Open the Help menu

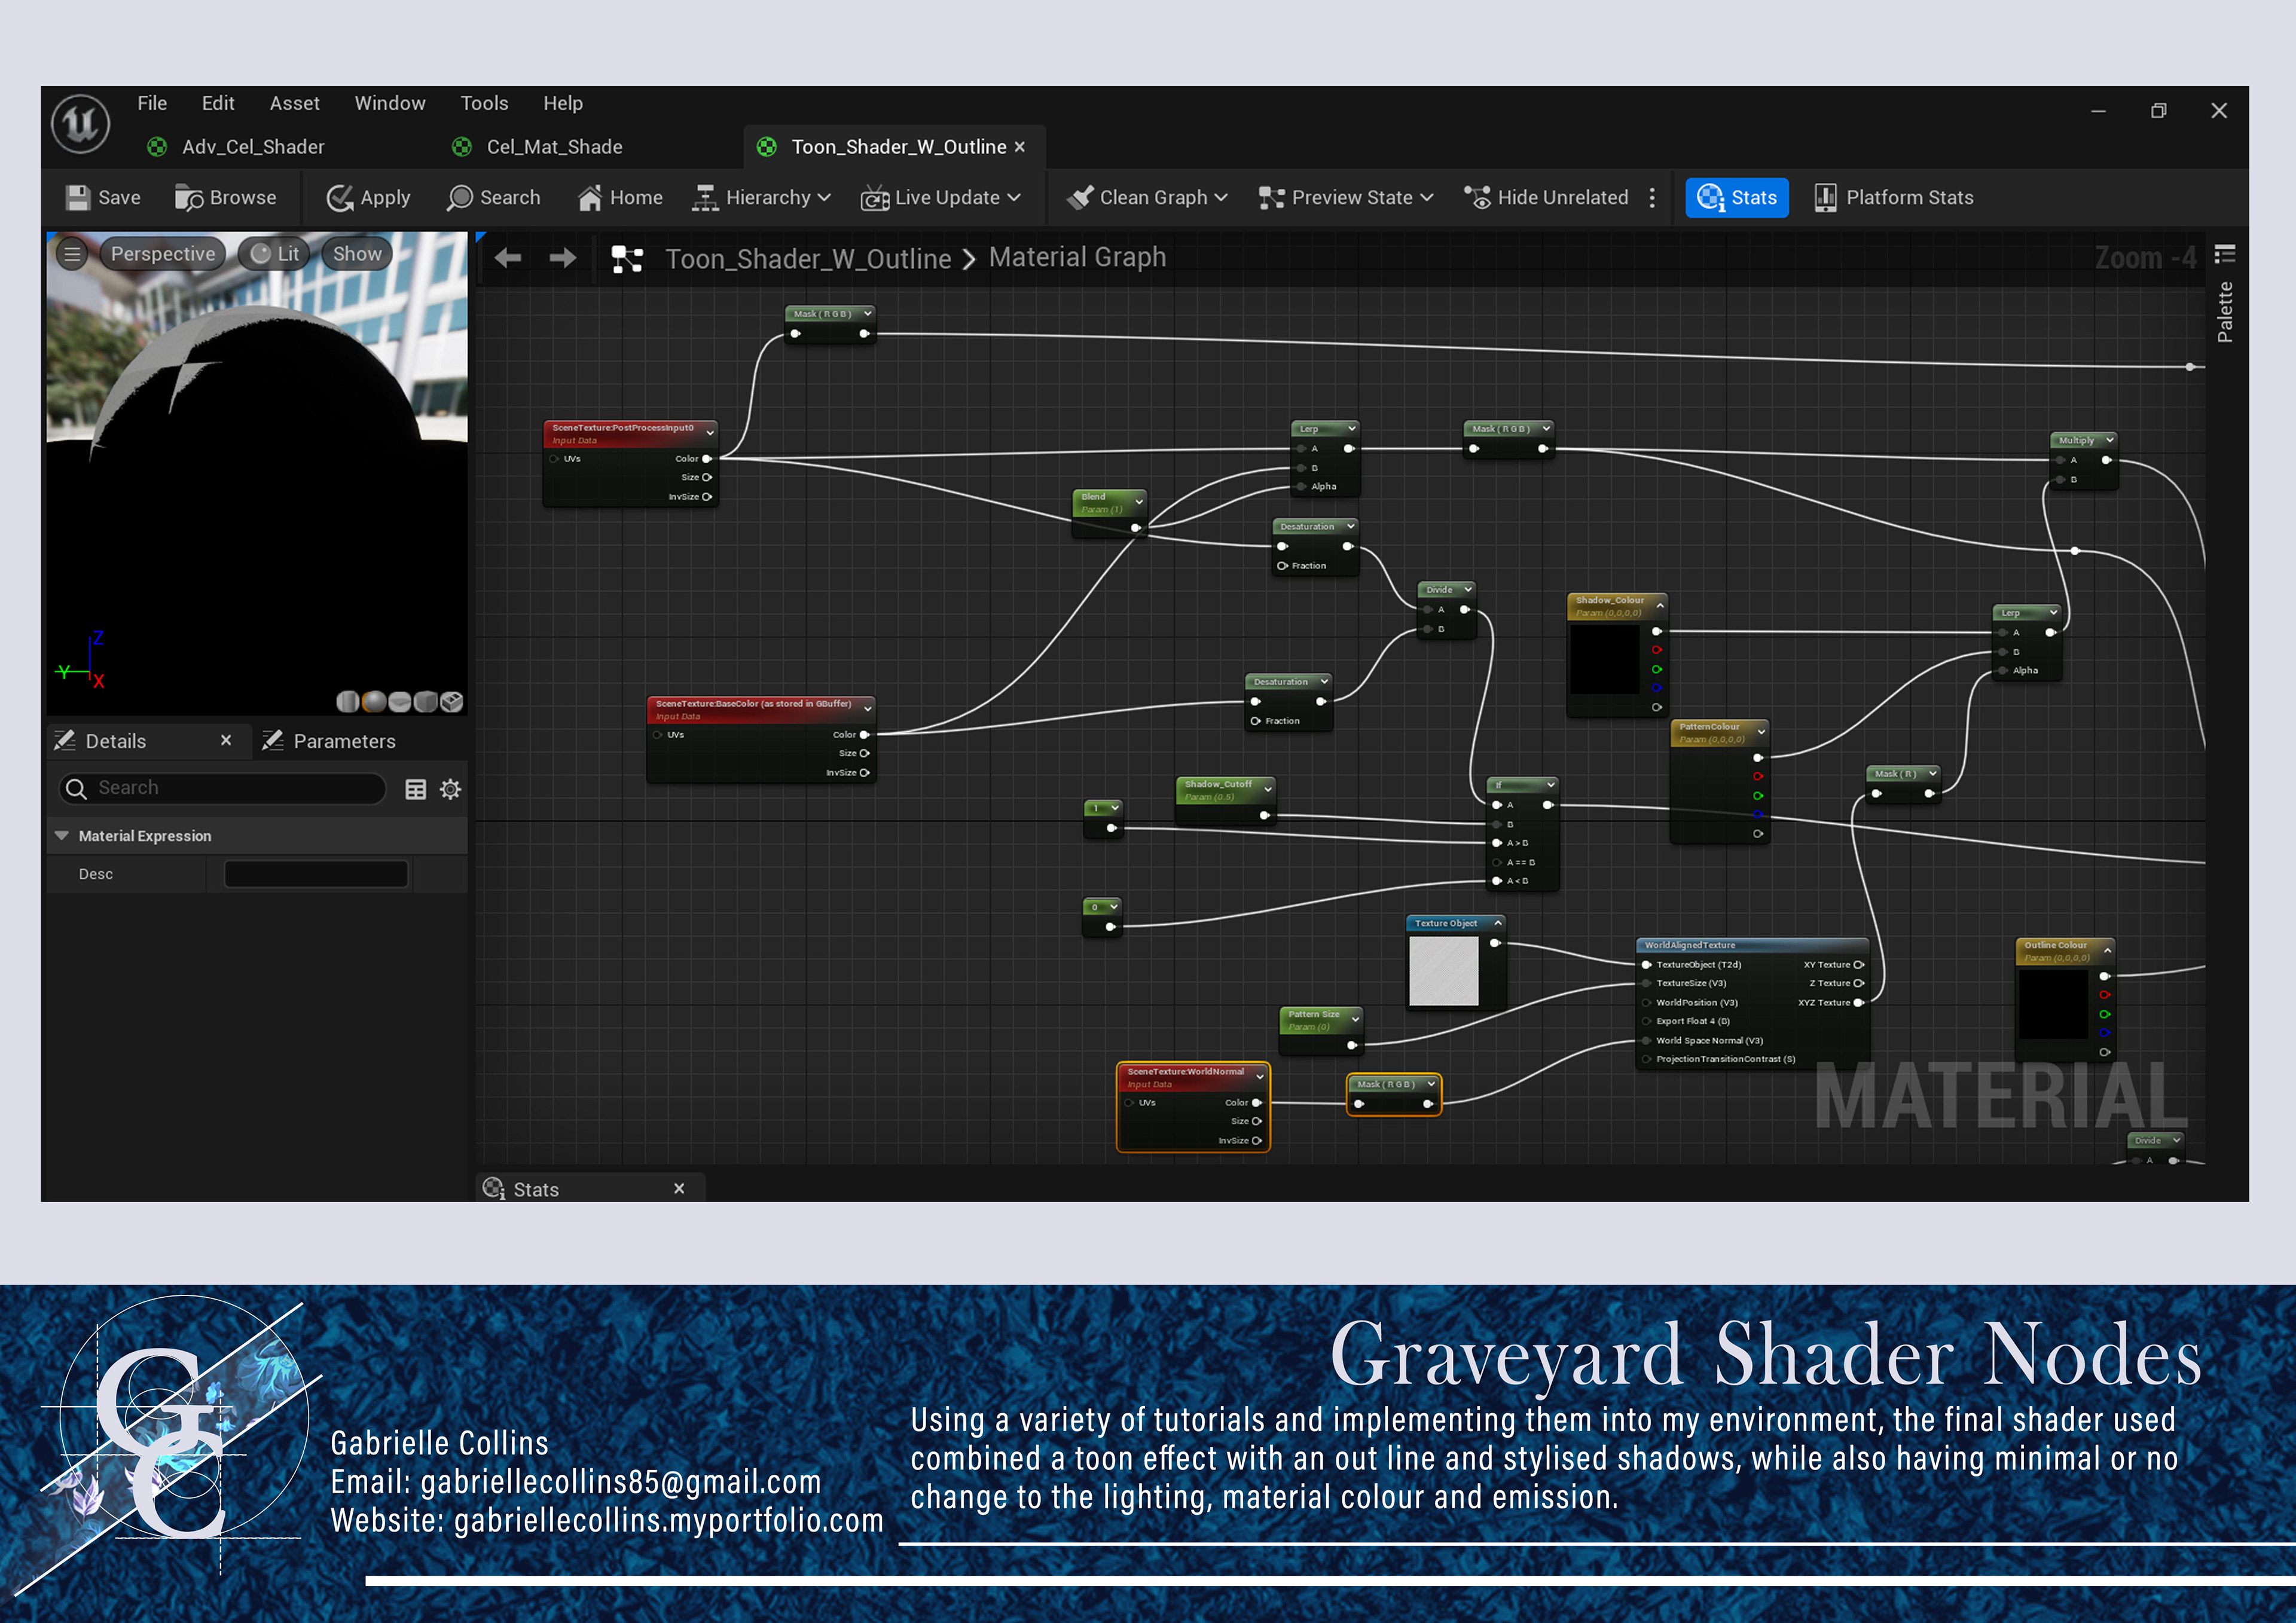(x=563, y=103)
